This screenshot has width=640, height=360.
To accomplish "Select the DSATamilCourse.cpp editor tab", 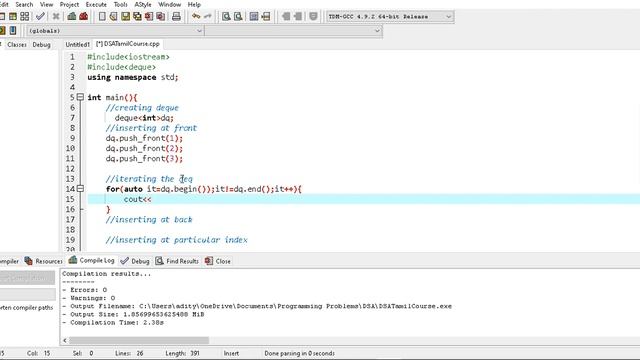I will pos(128,44).
